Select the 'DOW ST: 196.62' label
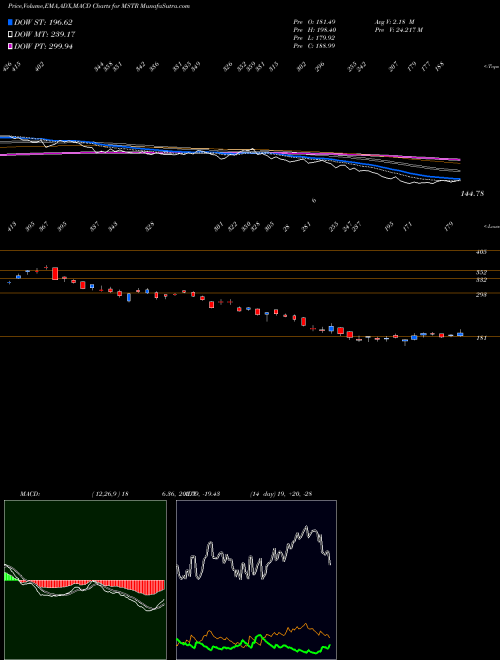The image size is (500, 660). pos(43,22)
